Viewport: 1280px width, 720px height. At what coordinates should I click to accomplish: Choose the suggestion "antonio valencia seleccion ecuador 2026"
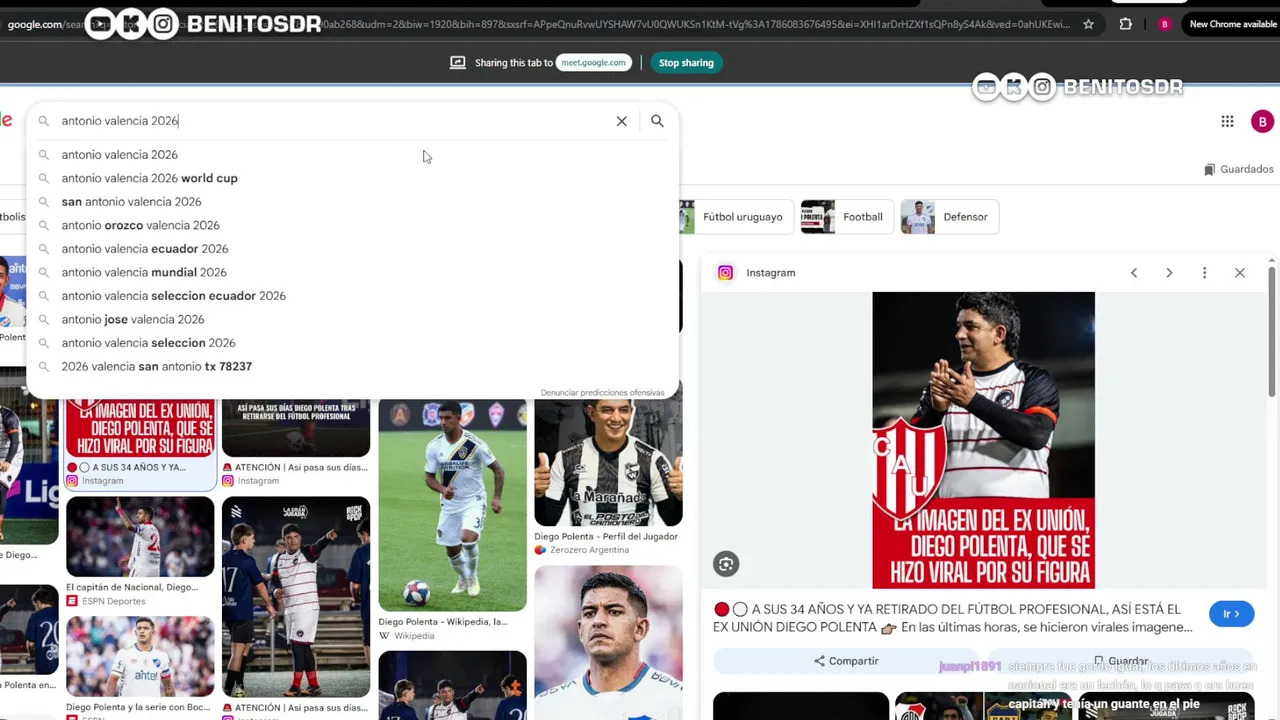[352, 296]
